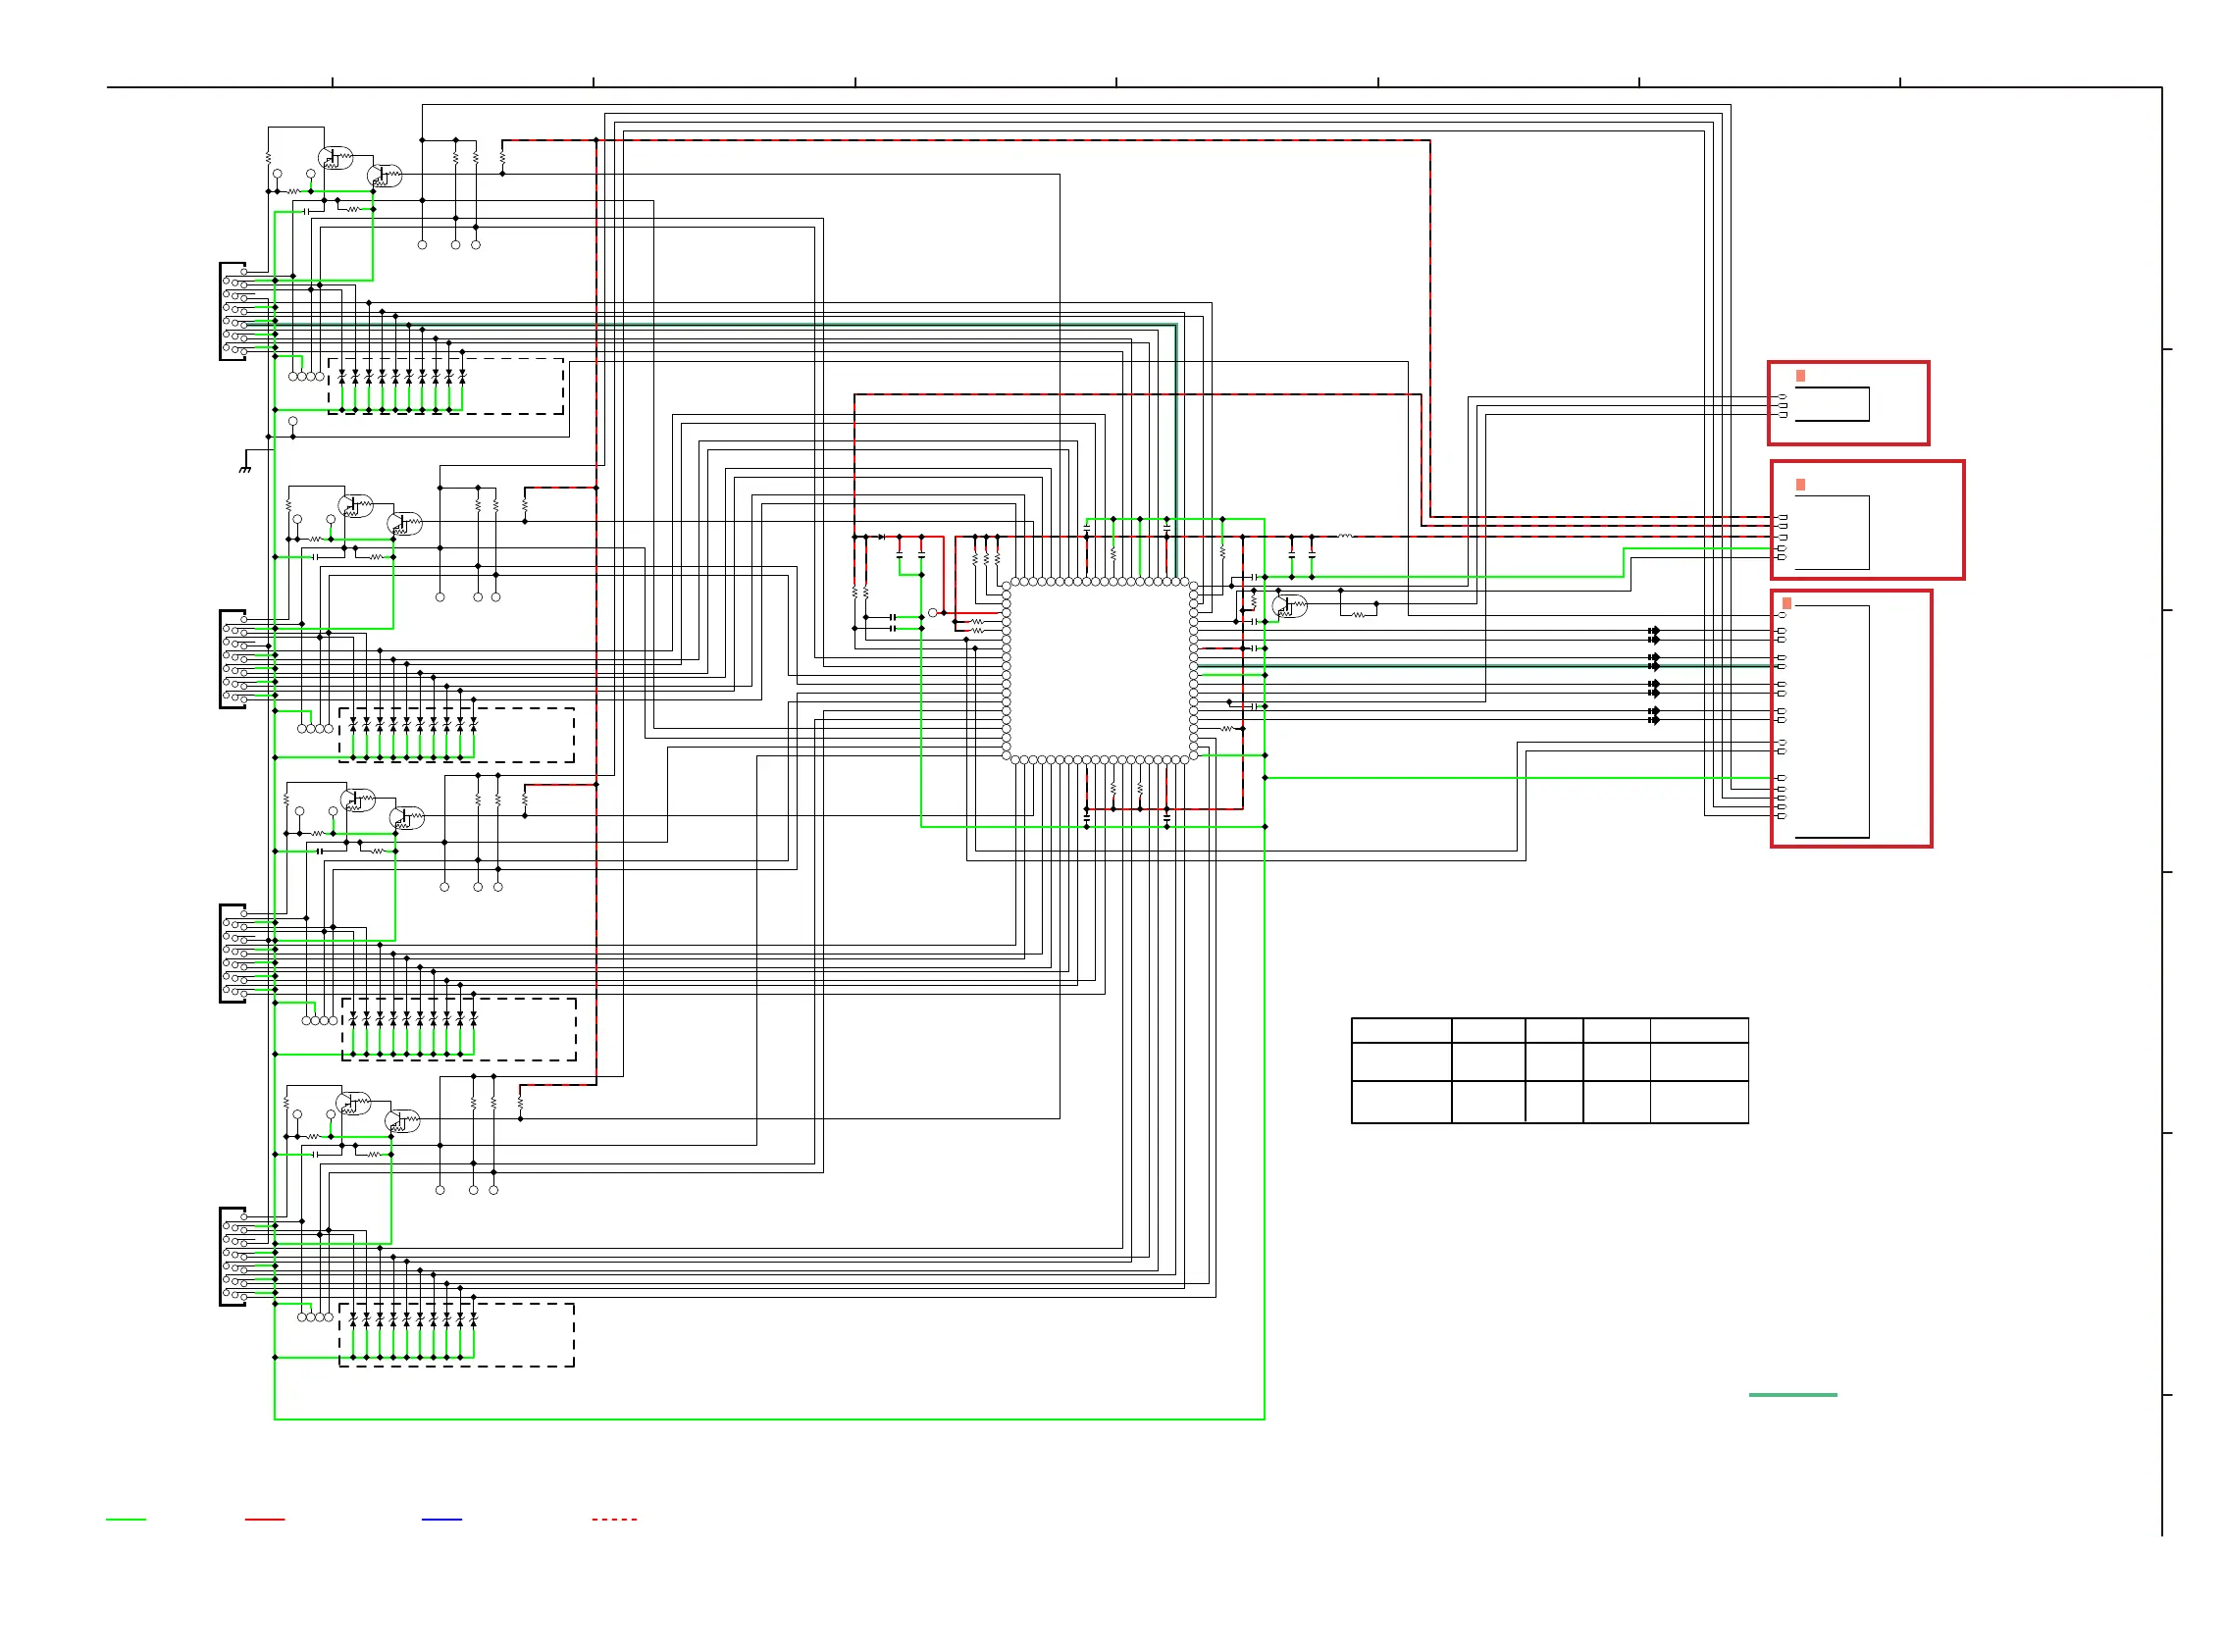Viewport: 2225px width, 1652px height.
Task: Select the transistor symbol just right of the central chip
Action: tap(1289, 606)
